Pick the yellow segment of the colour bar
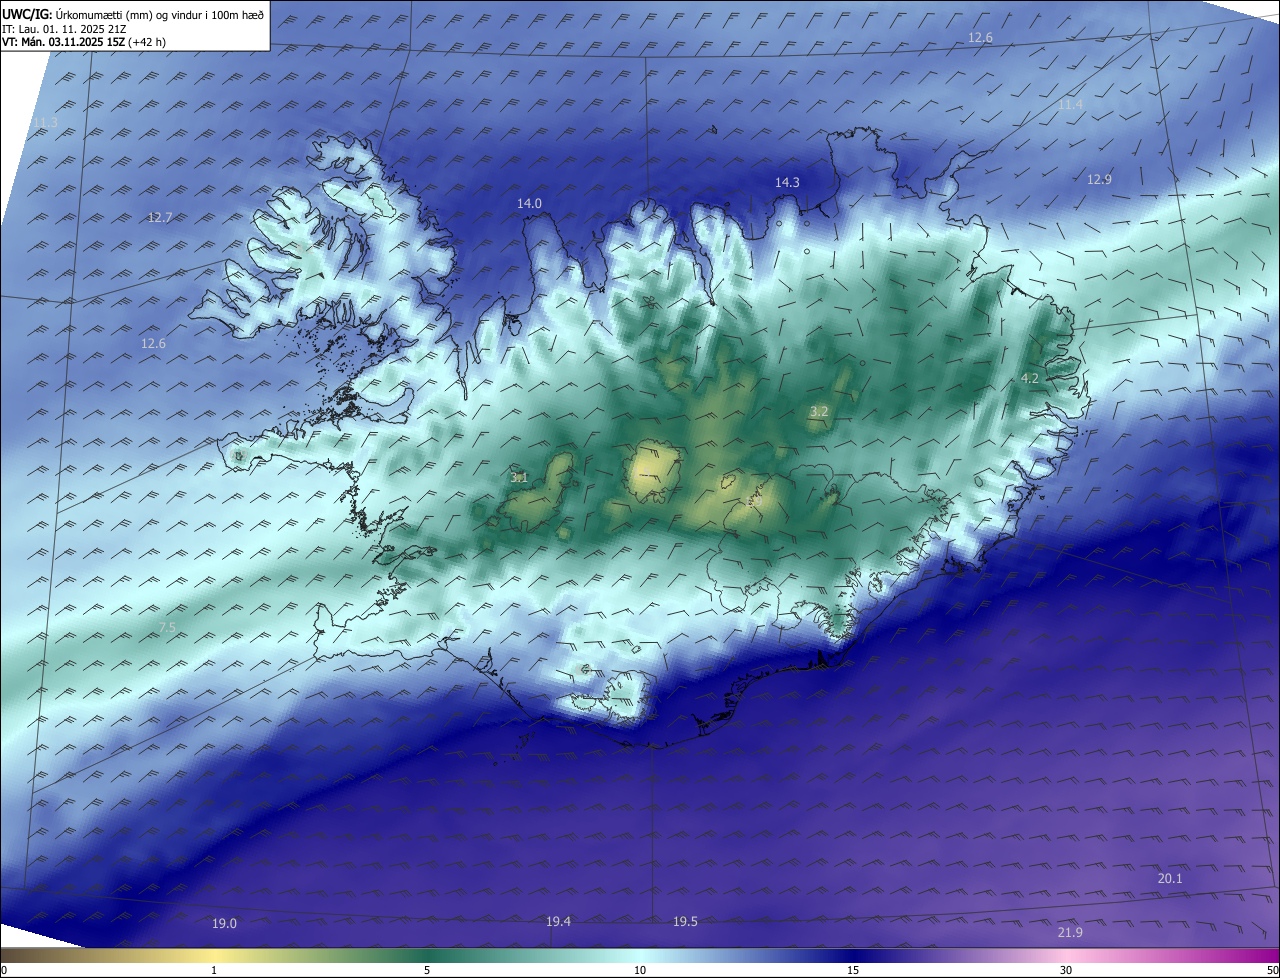The height and width of the screenshot is (978, 1280). point(215,955)
